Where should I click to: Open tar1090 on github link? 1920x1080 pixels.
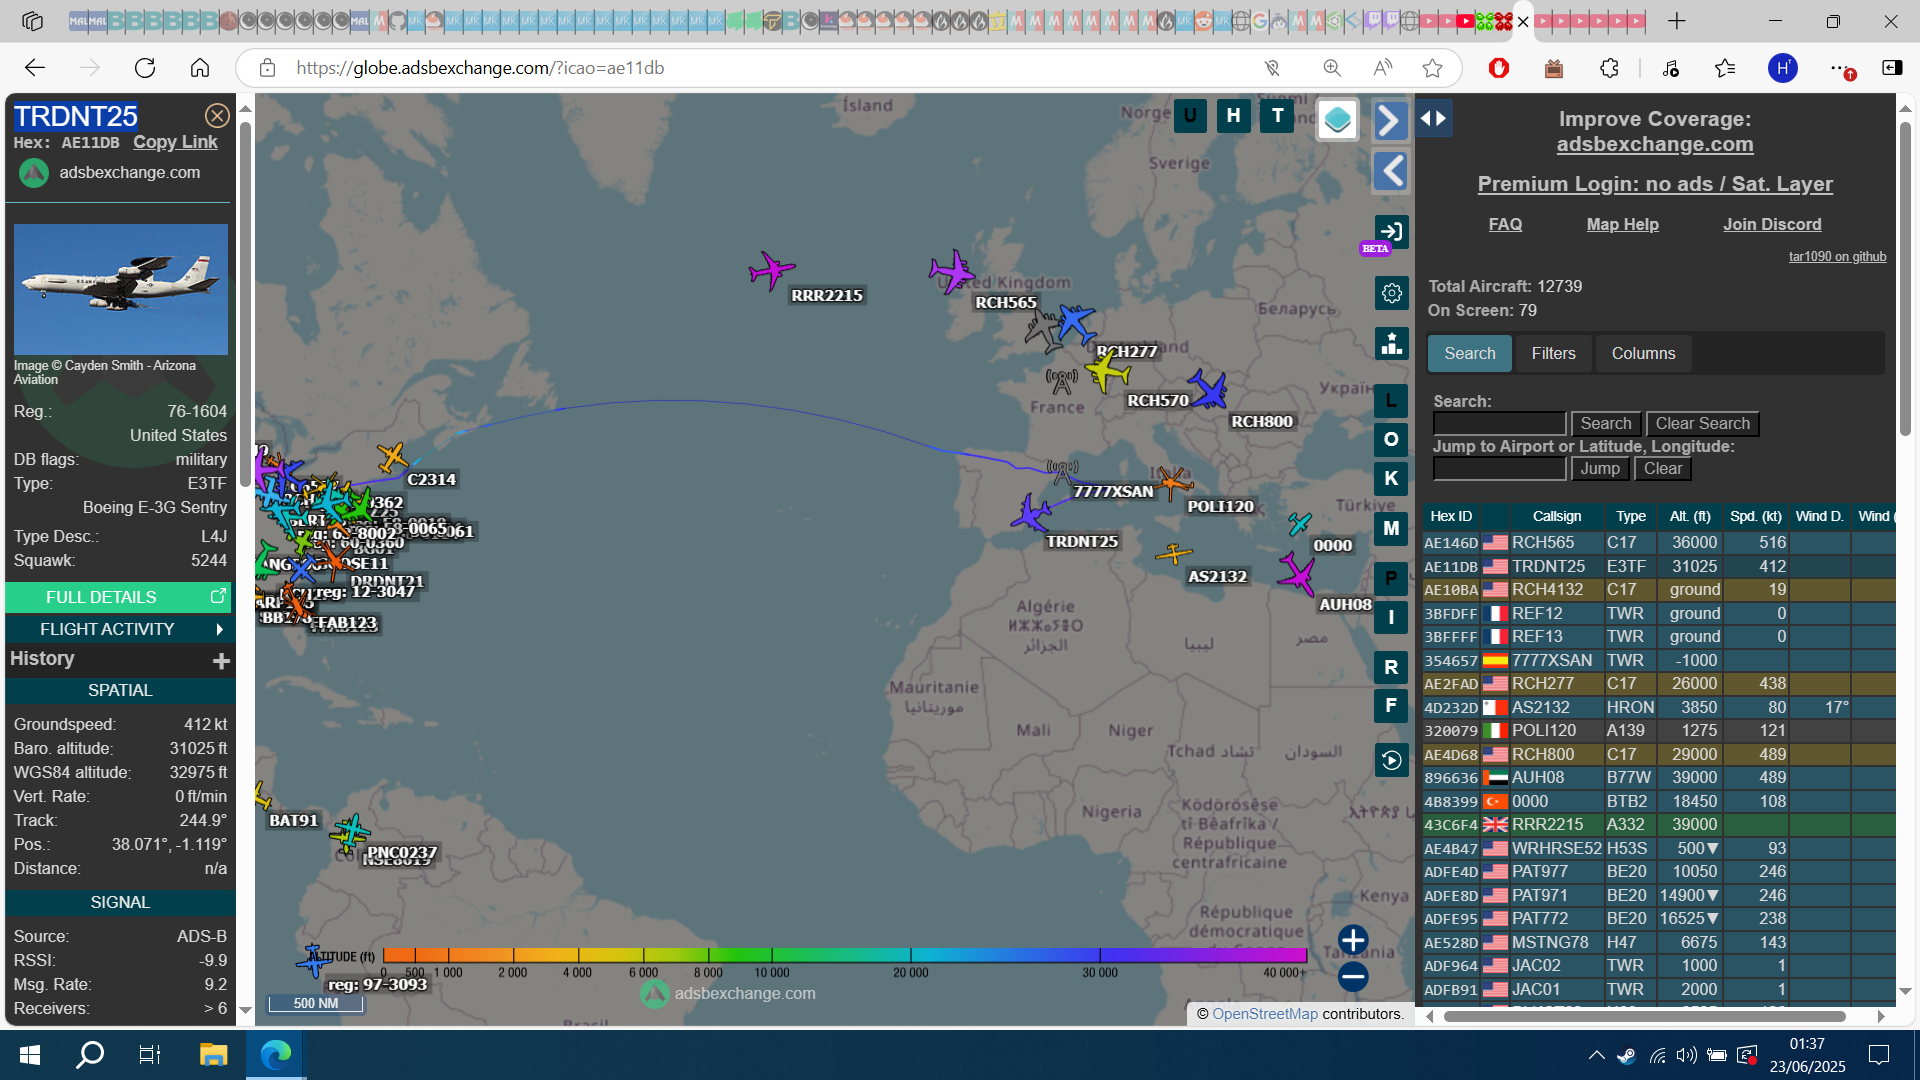pos(1837,257)
